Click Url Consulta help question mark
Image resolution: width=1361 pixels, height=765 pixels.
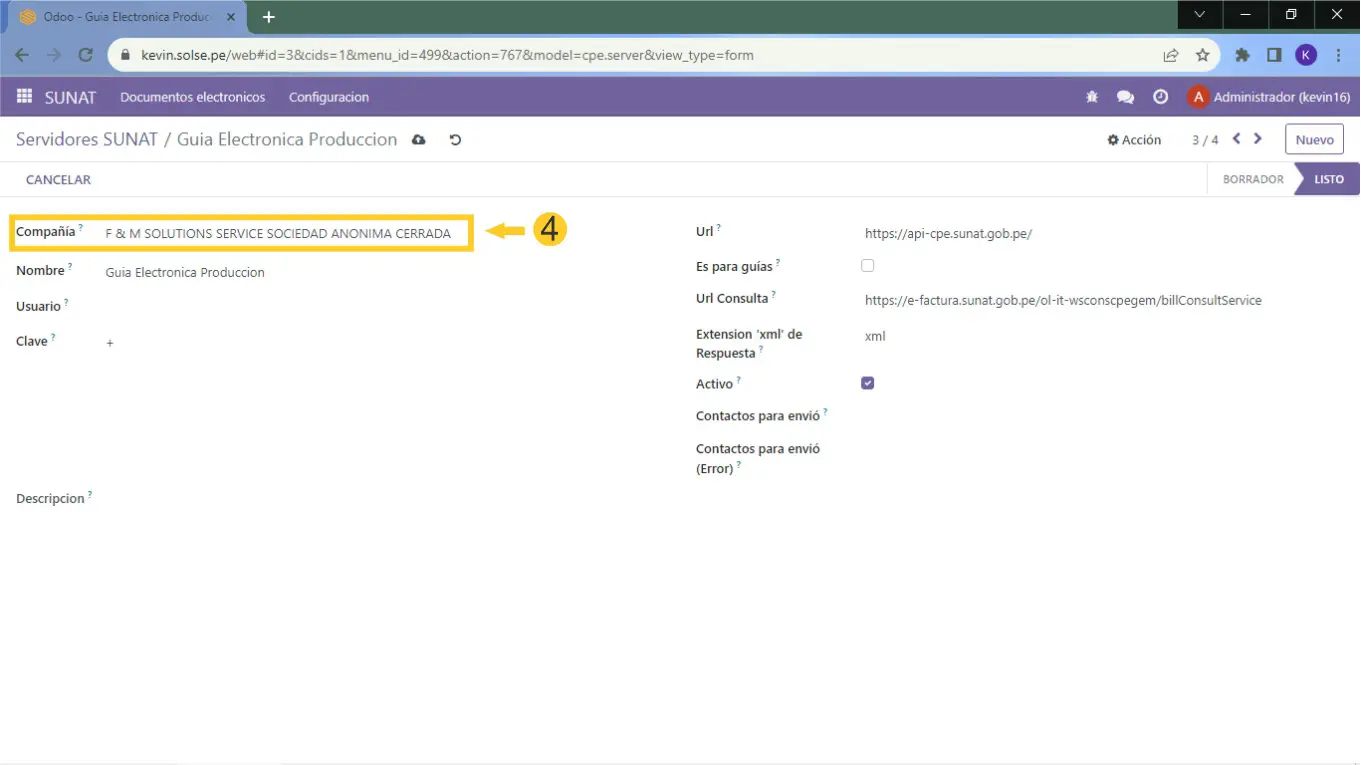774,295
